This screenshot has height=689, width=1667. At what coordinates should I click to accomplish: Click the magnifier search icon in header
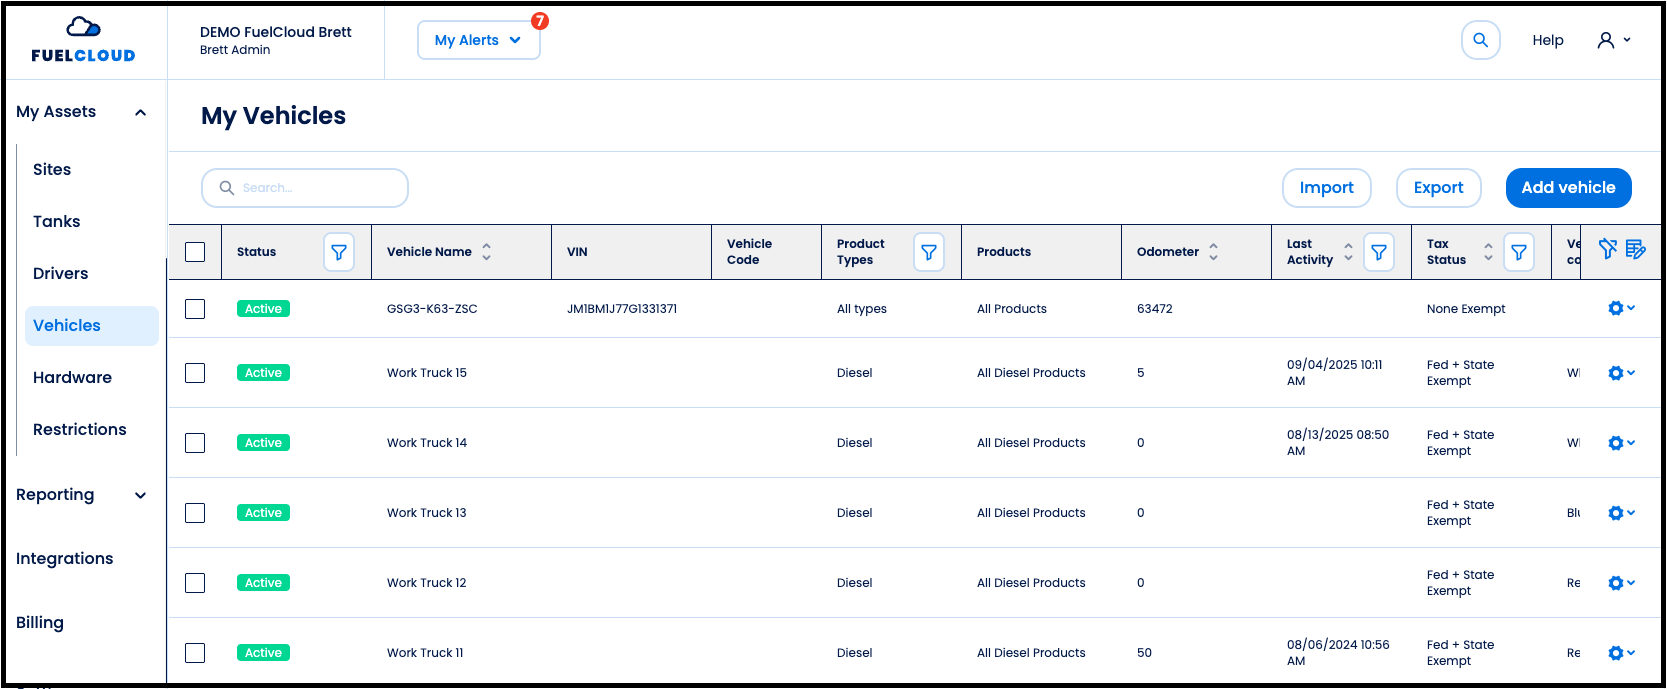pos(1480,40)
